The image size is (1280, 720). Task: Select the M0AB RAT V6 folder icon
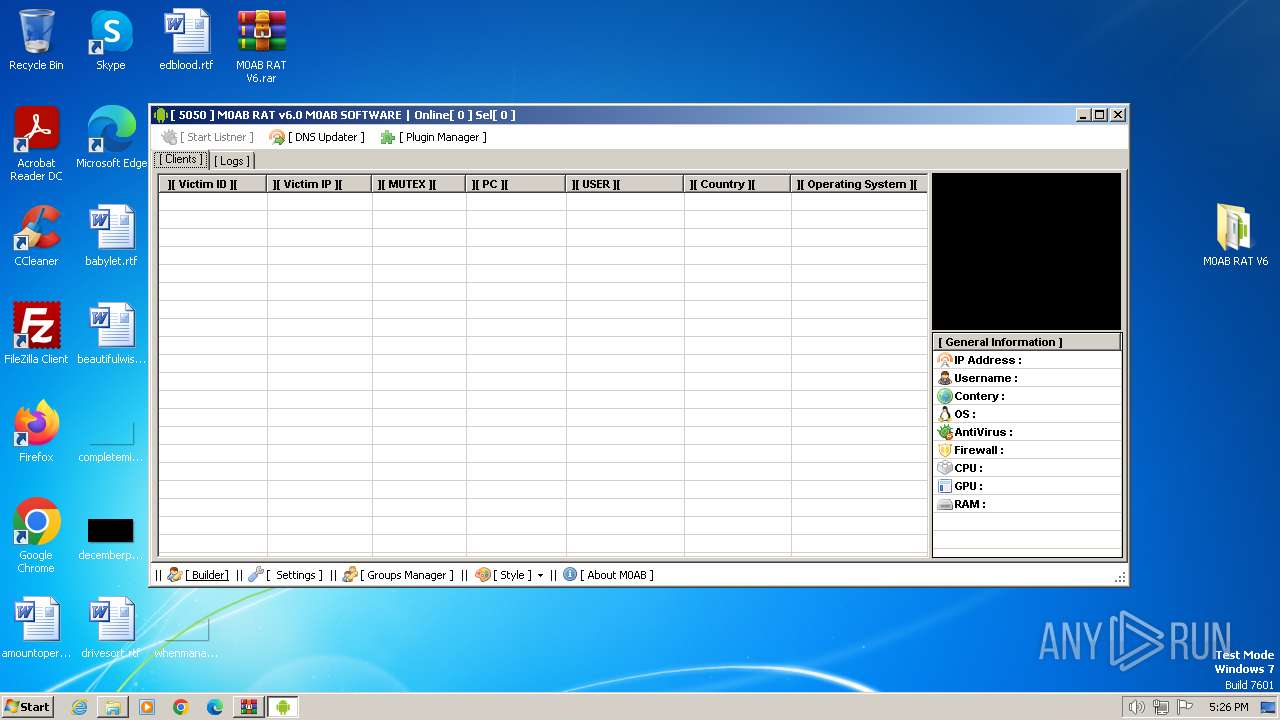(x=1235, y=234)
